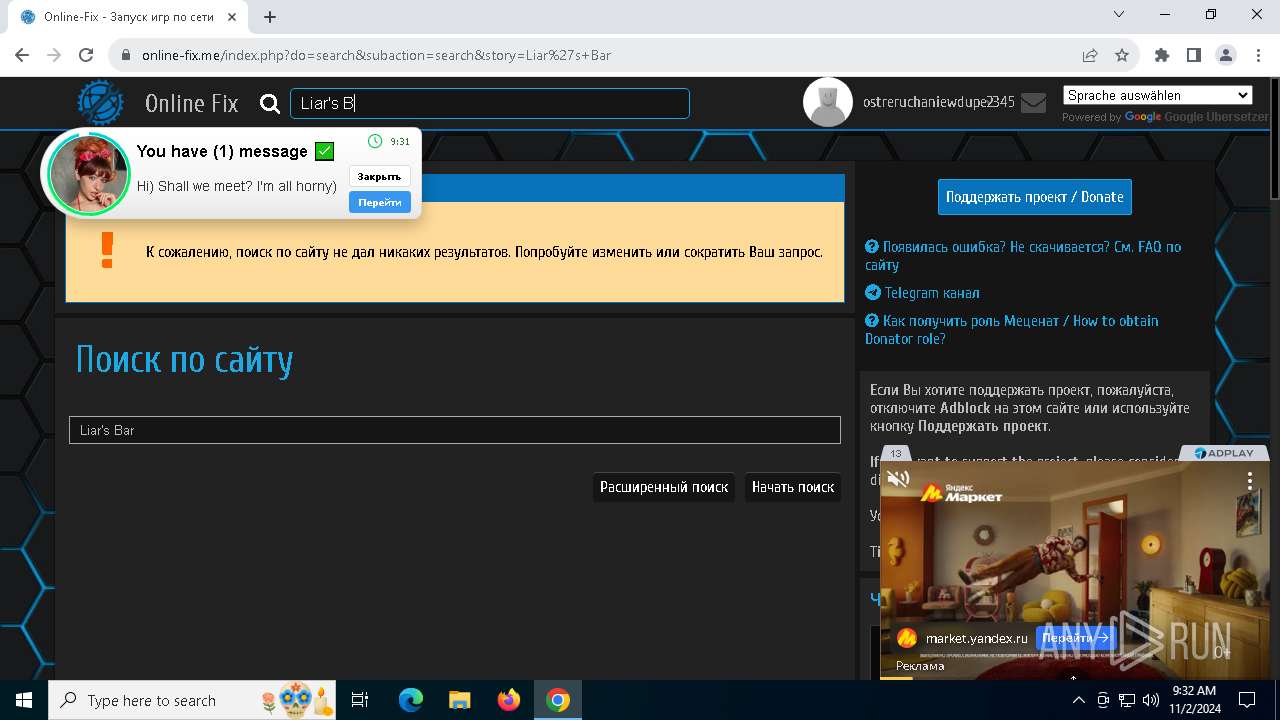Screen dimensions: 1280x720
Task: Click the girl's avatar in message popup
Action: tap(89, 173)
